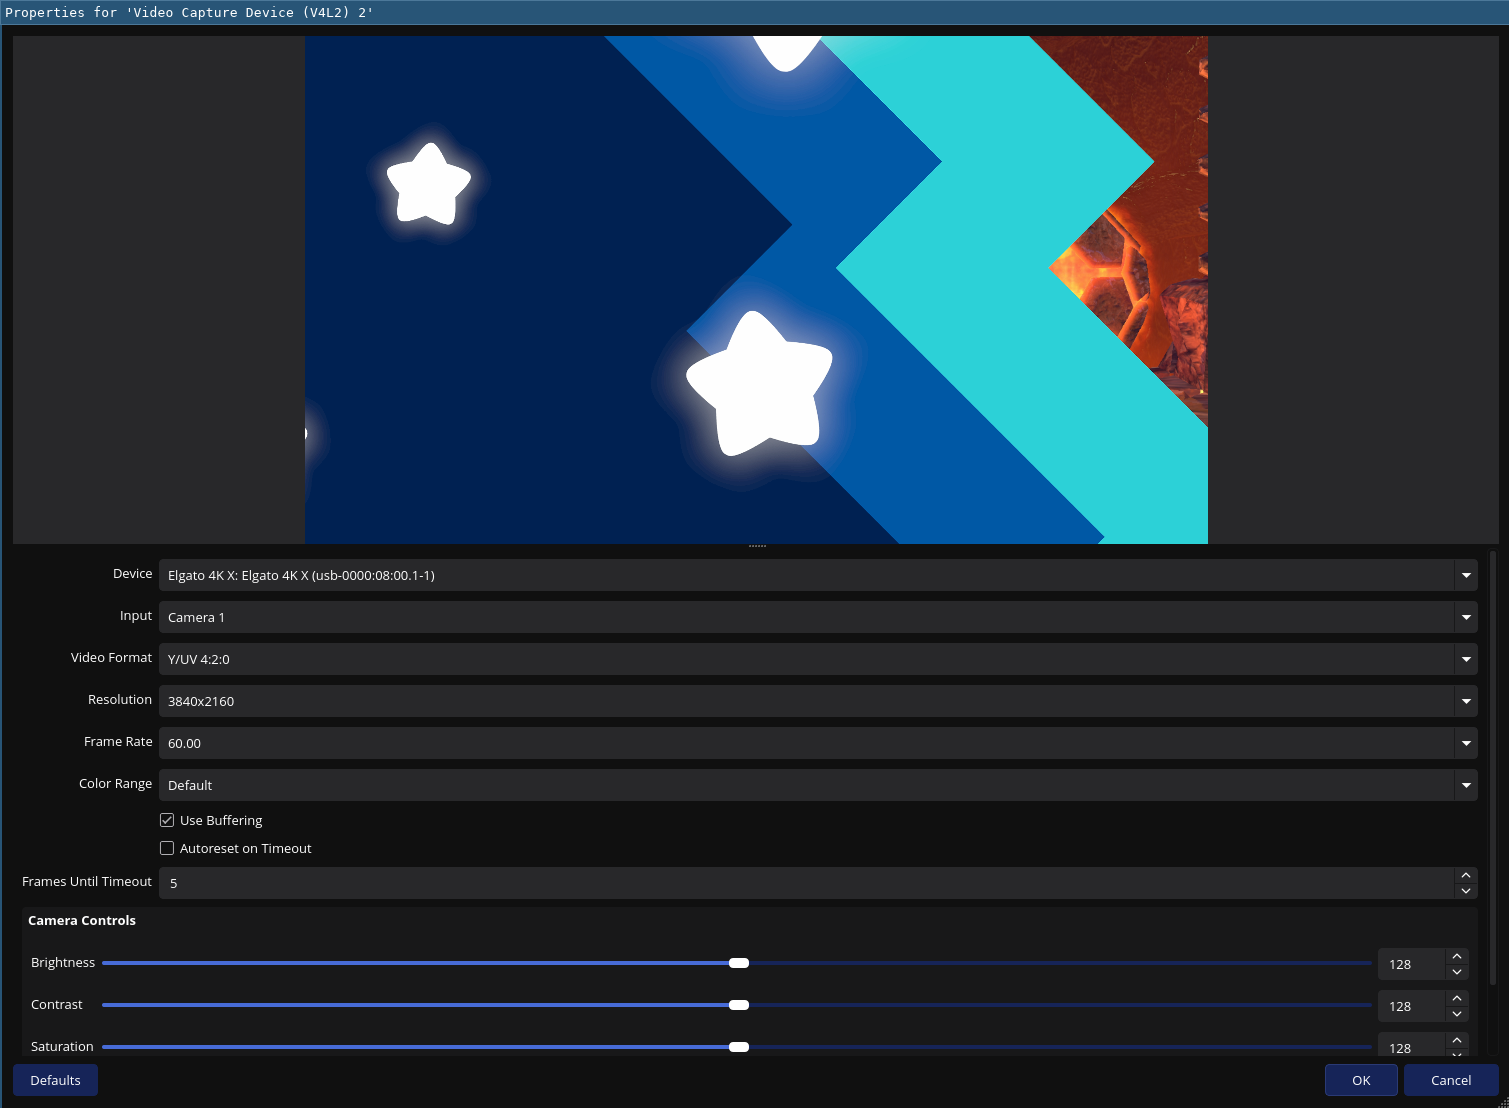Click the Saturation slider handle

739,1047
